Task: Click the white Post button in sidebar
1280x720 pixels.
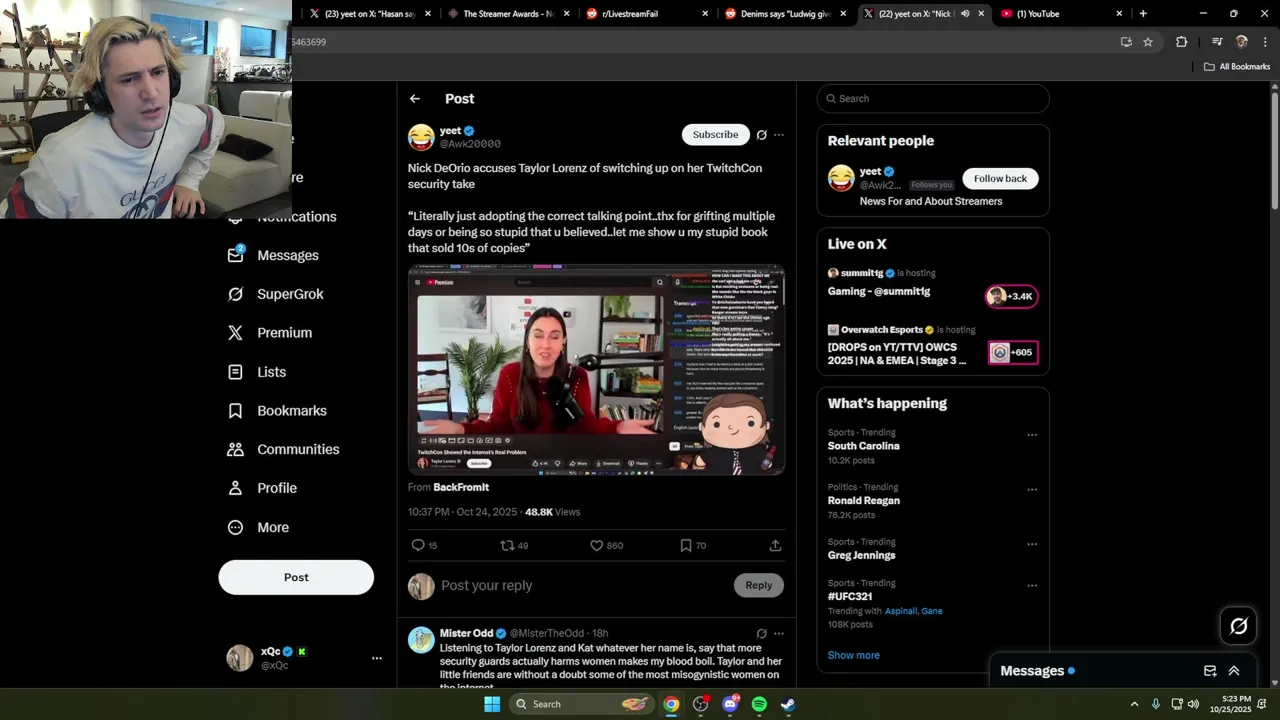Action: coord(296,578)
